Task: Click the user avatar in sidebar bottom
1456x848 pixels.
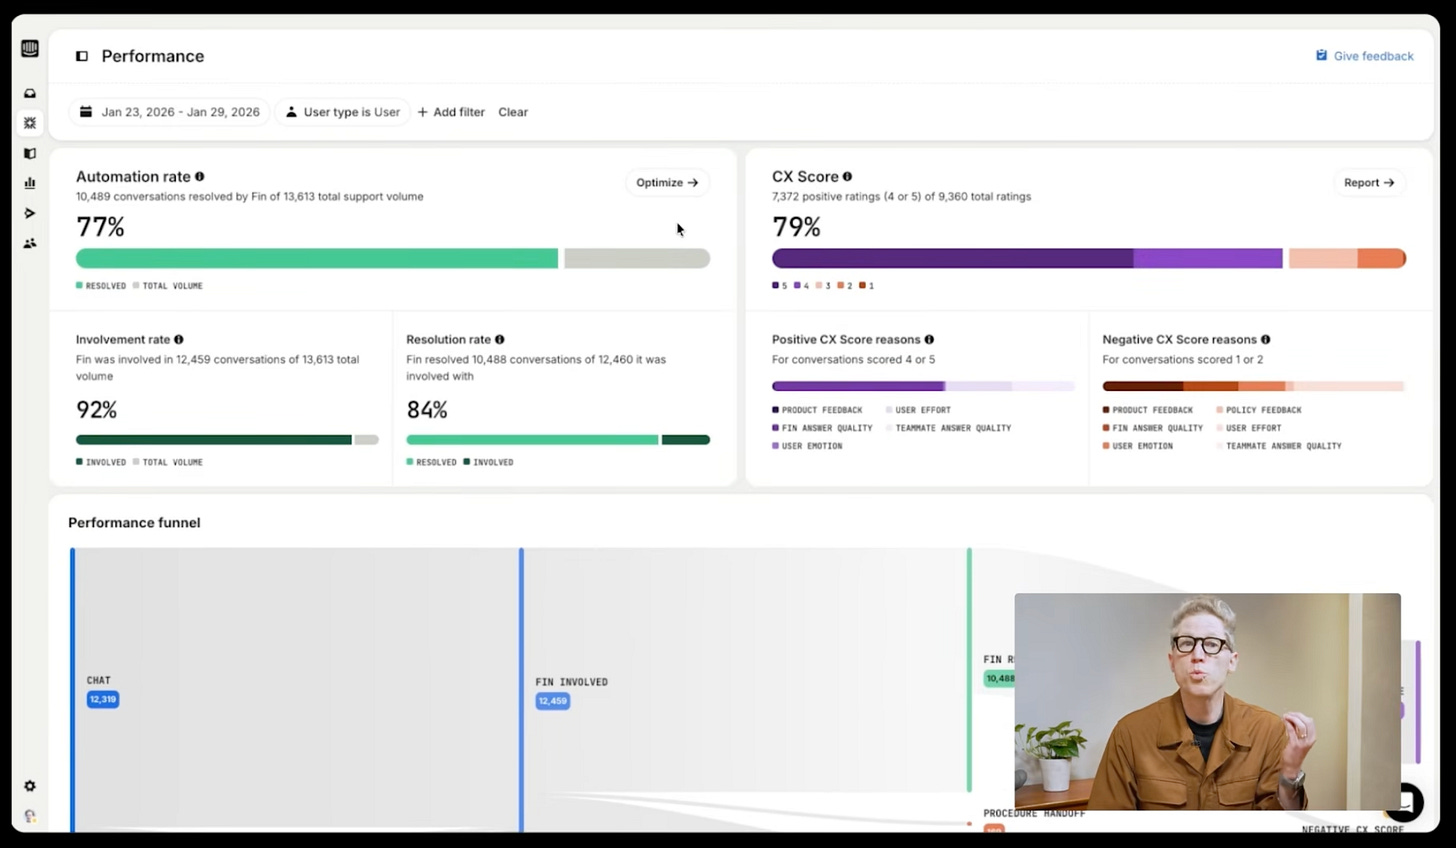Action: 30,816
